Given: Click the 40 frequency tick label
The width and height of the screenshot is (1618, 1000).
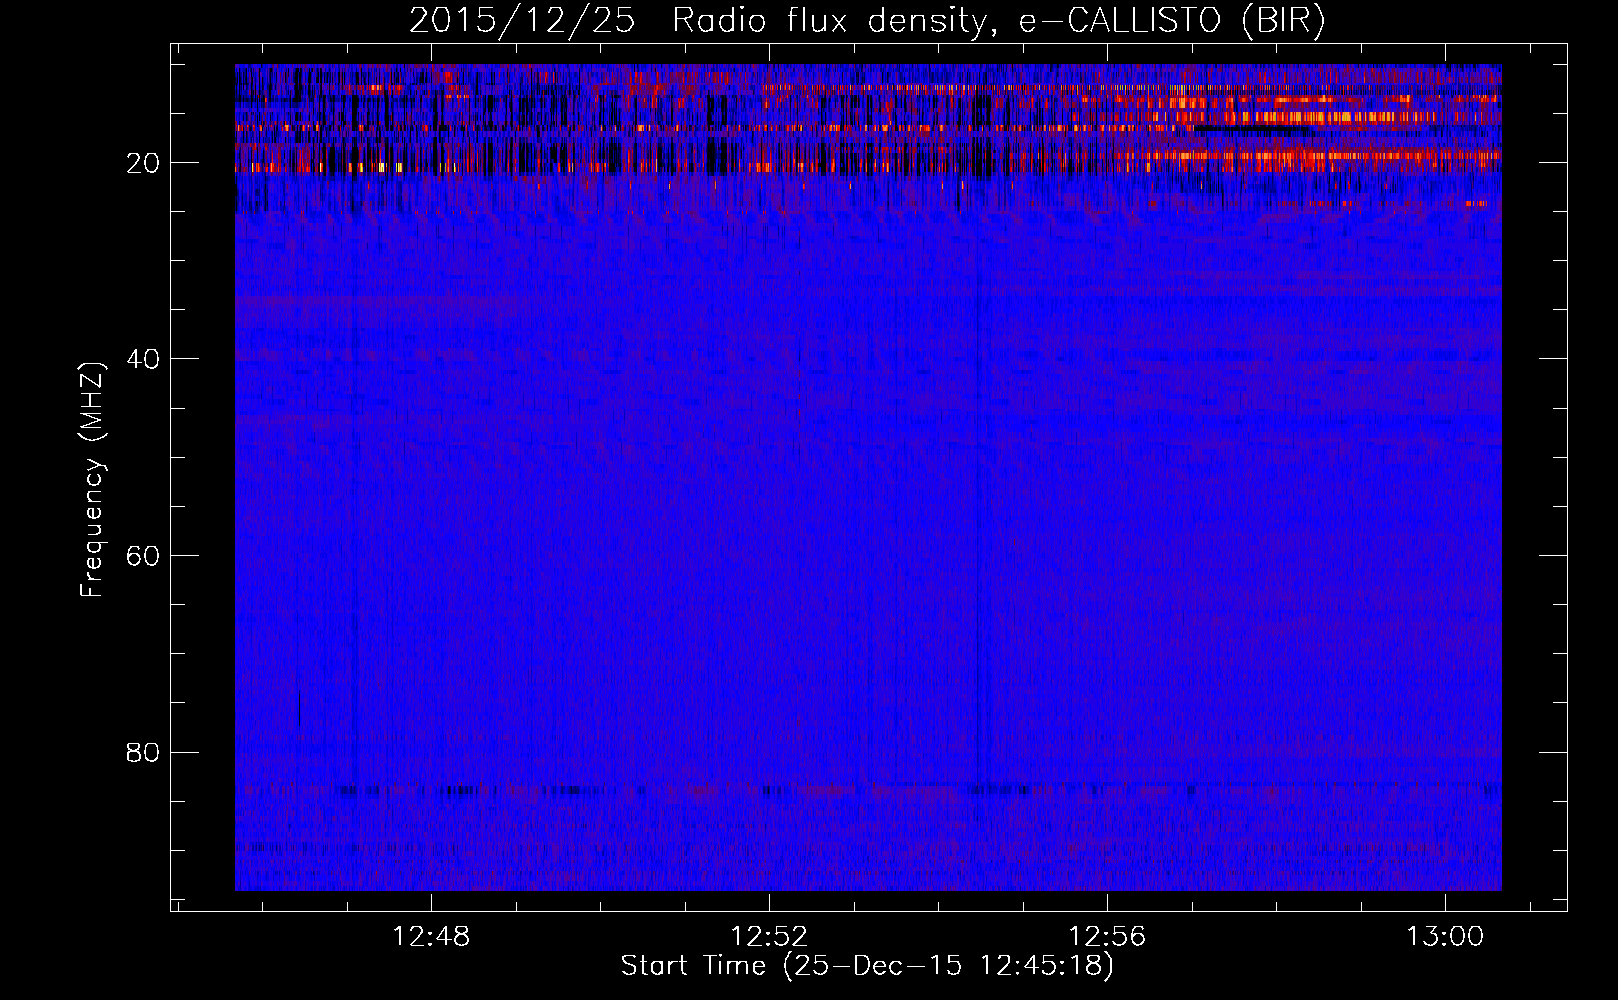Looking at the screenshot, I should coord(143,359).
